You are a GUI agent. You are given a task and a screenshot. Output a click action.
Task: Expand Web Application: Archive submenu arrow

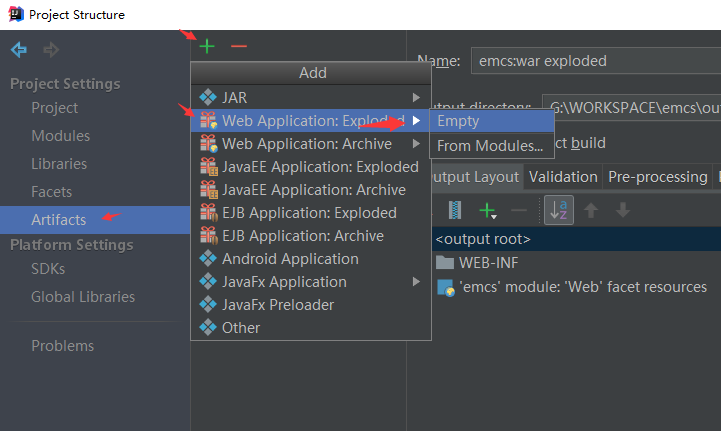pyautogui.click(x=416, y=144)
